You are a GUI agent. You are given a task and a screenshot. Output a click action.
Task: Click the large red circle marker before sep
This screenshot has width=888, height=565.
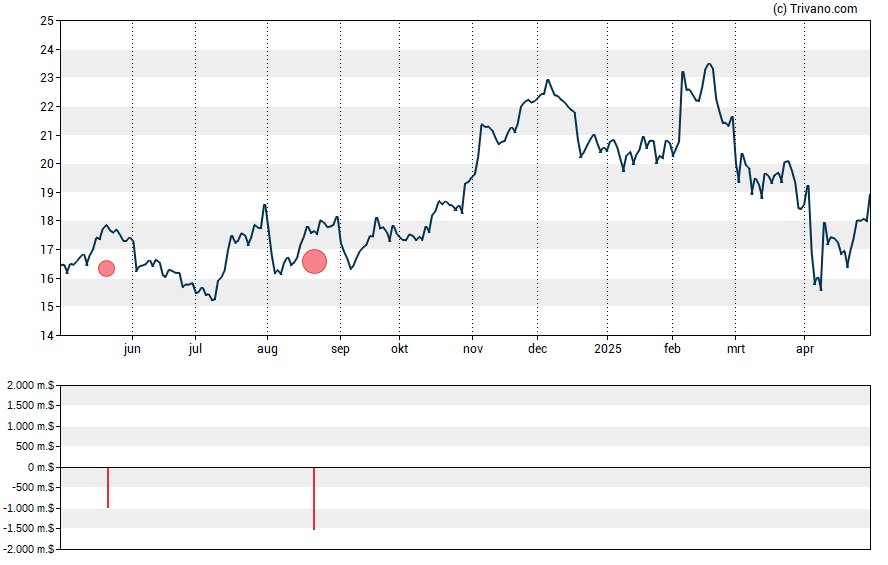tap(314, 262)
